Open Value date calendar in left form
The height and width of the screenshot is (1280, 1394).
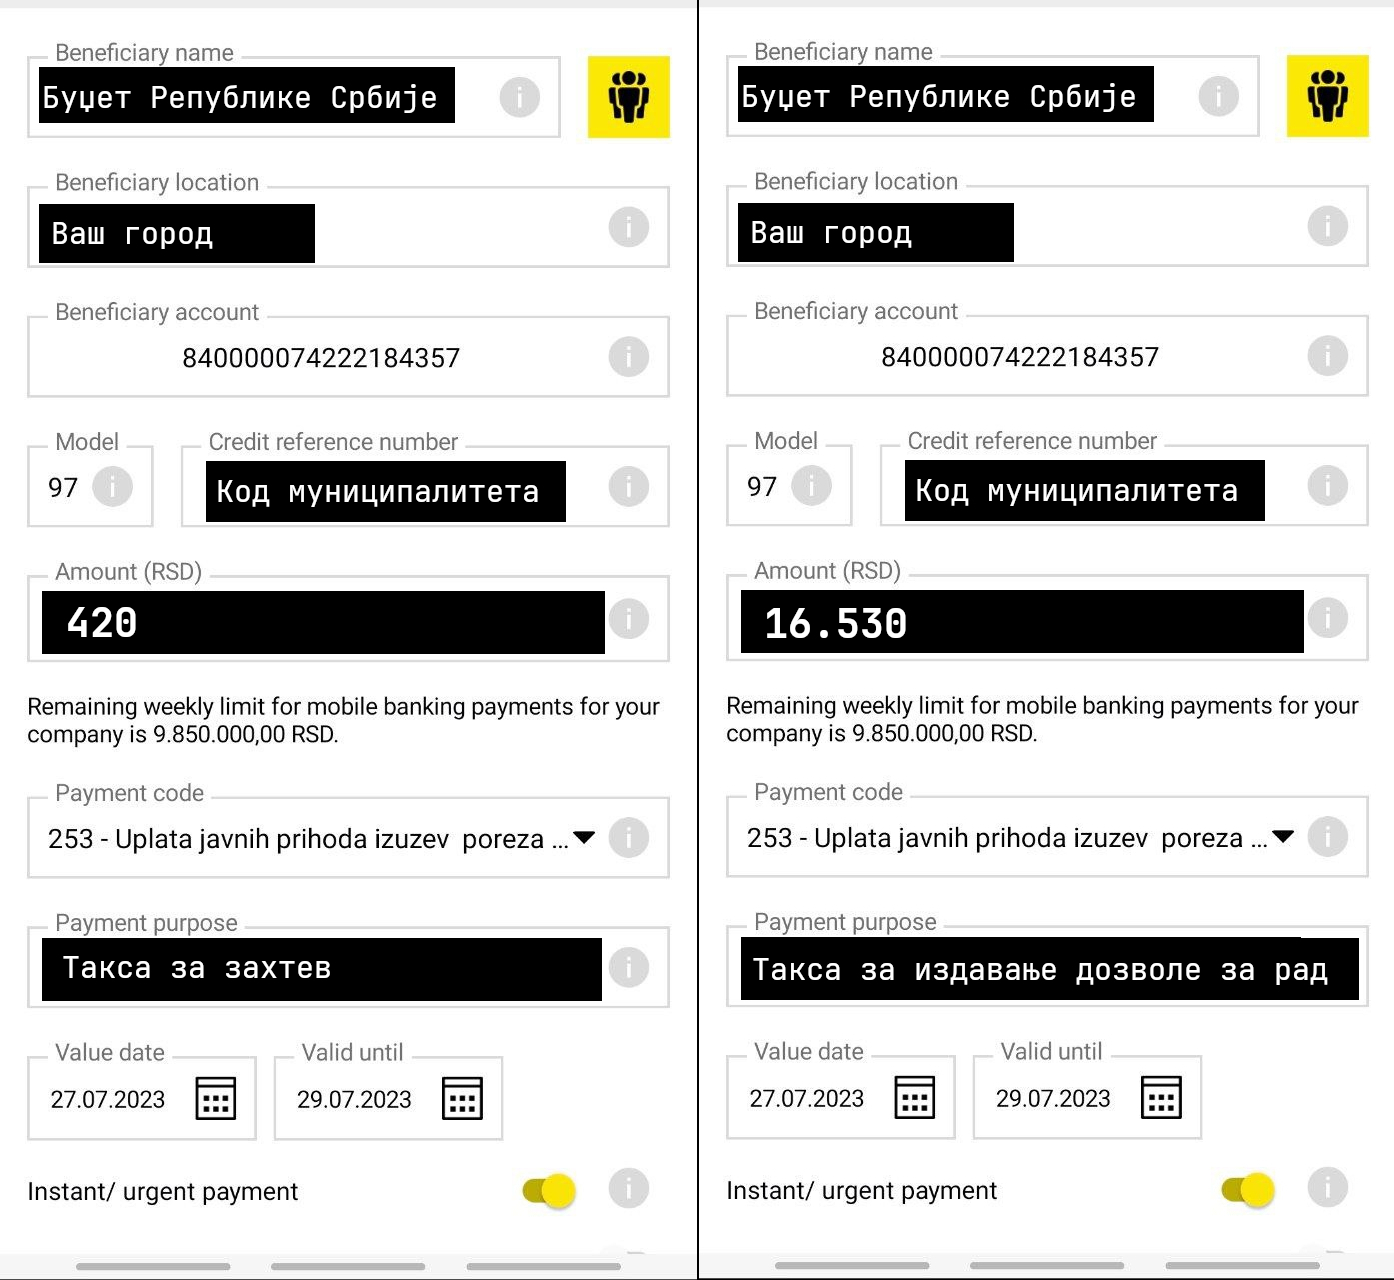pos(215,1098)
